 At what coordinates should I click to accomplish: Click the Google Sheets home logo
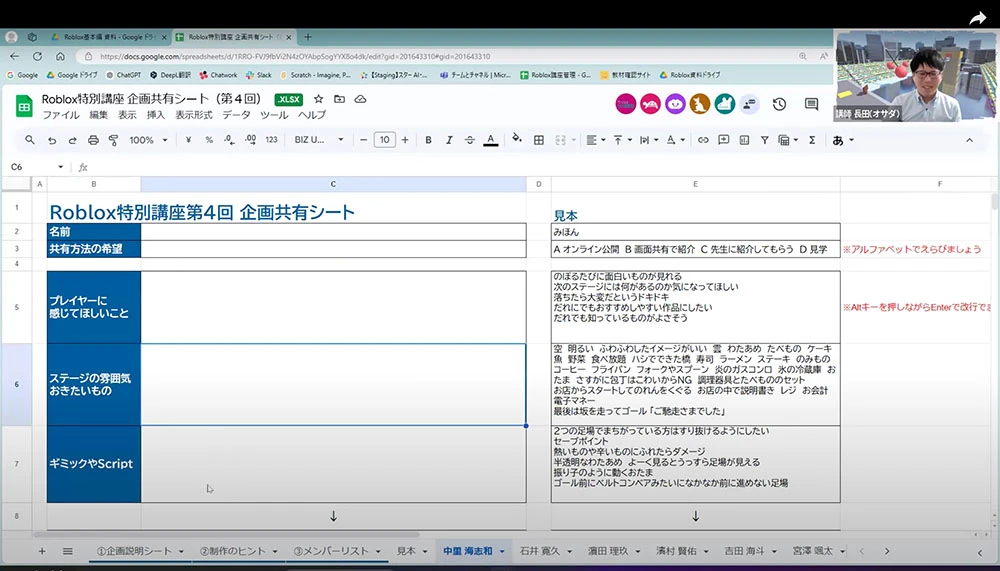24,106
